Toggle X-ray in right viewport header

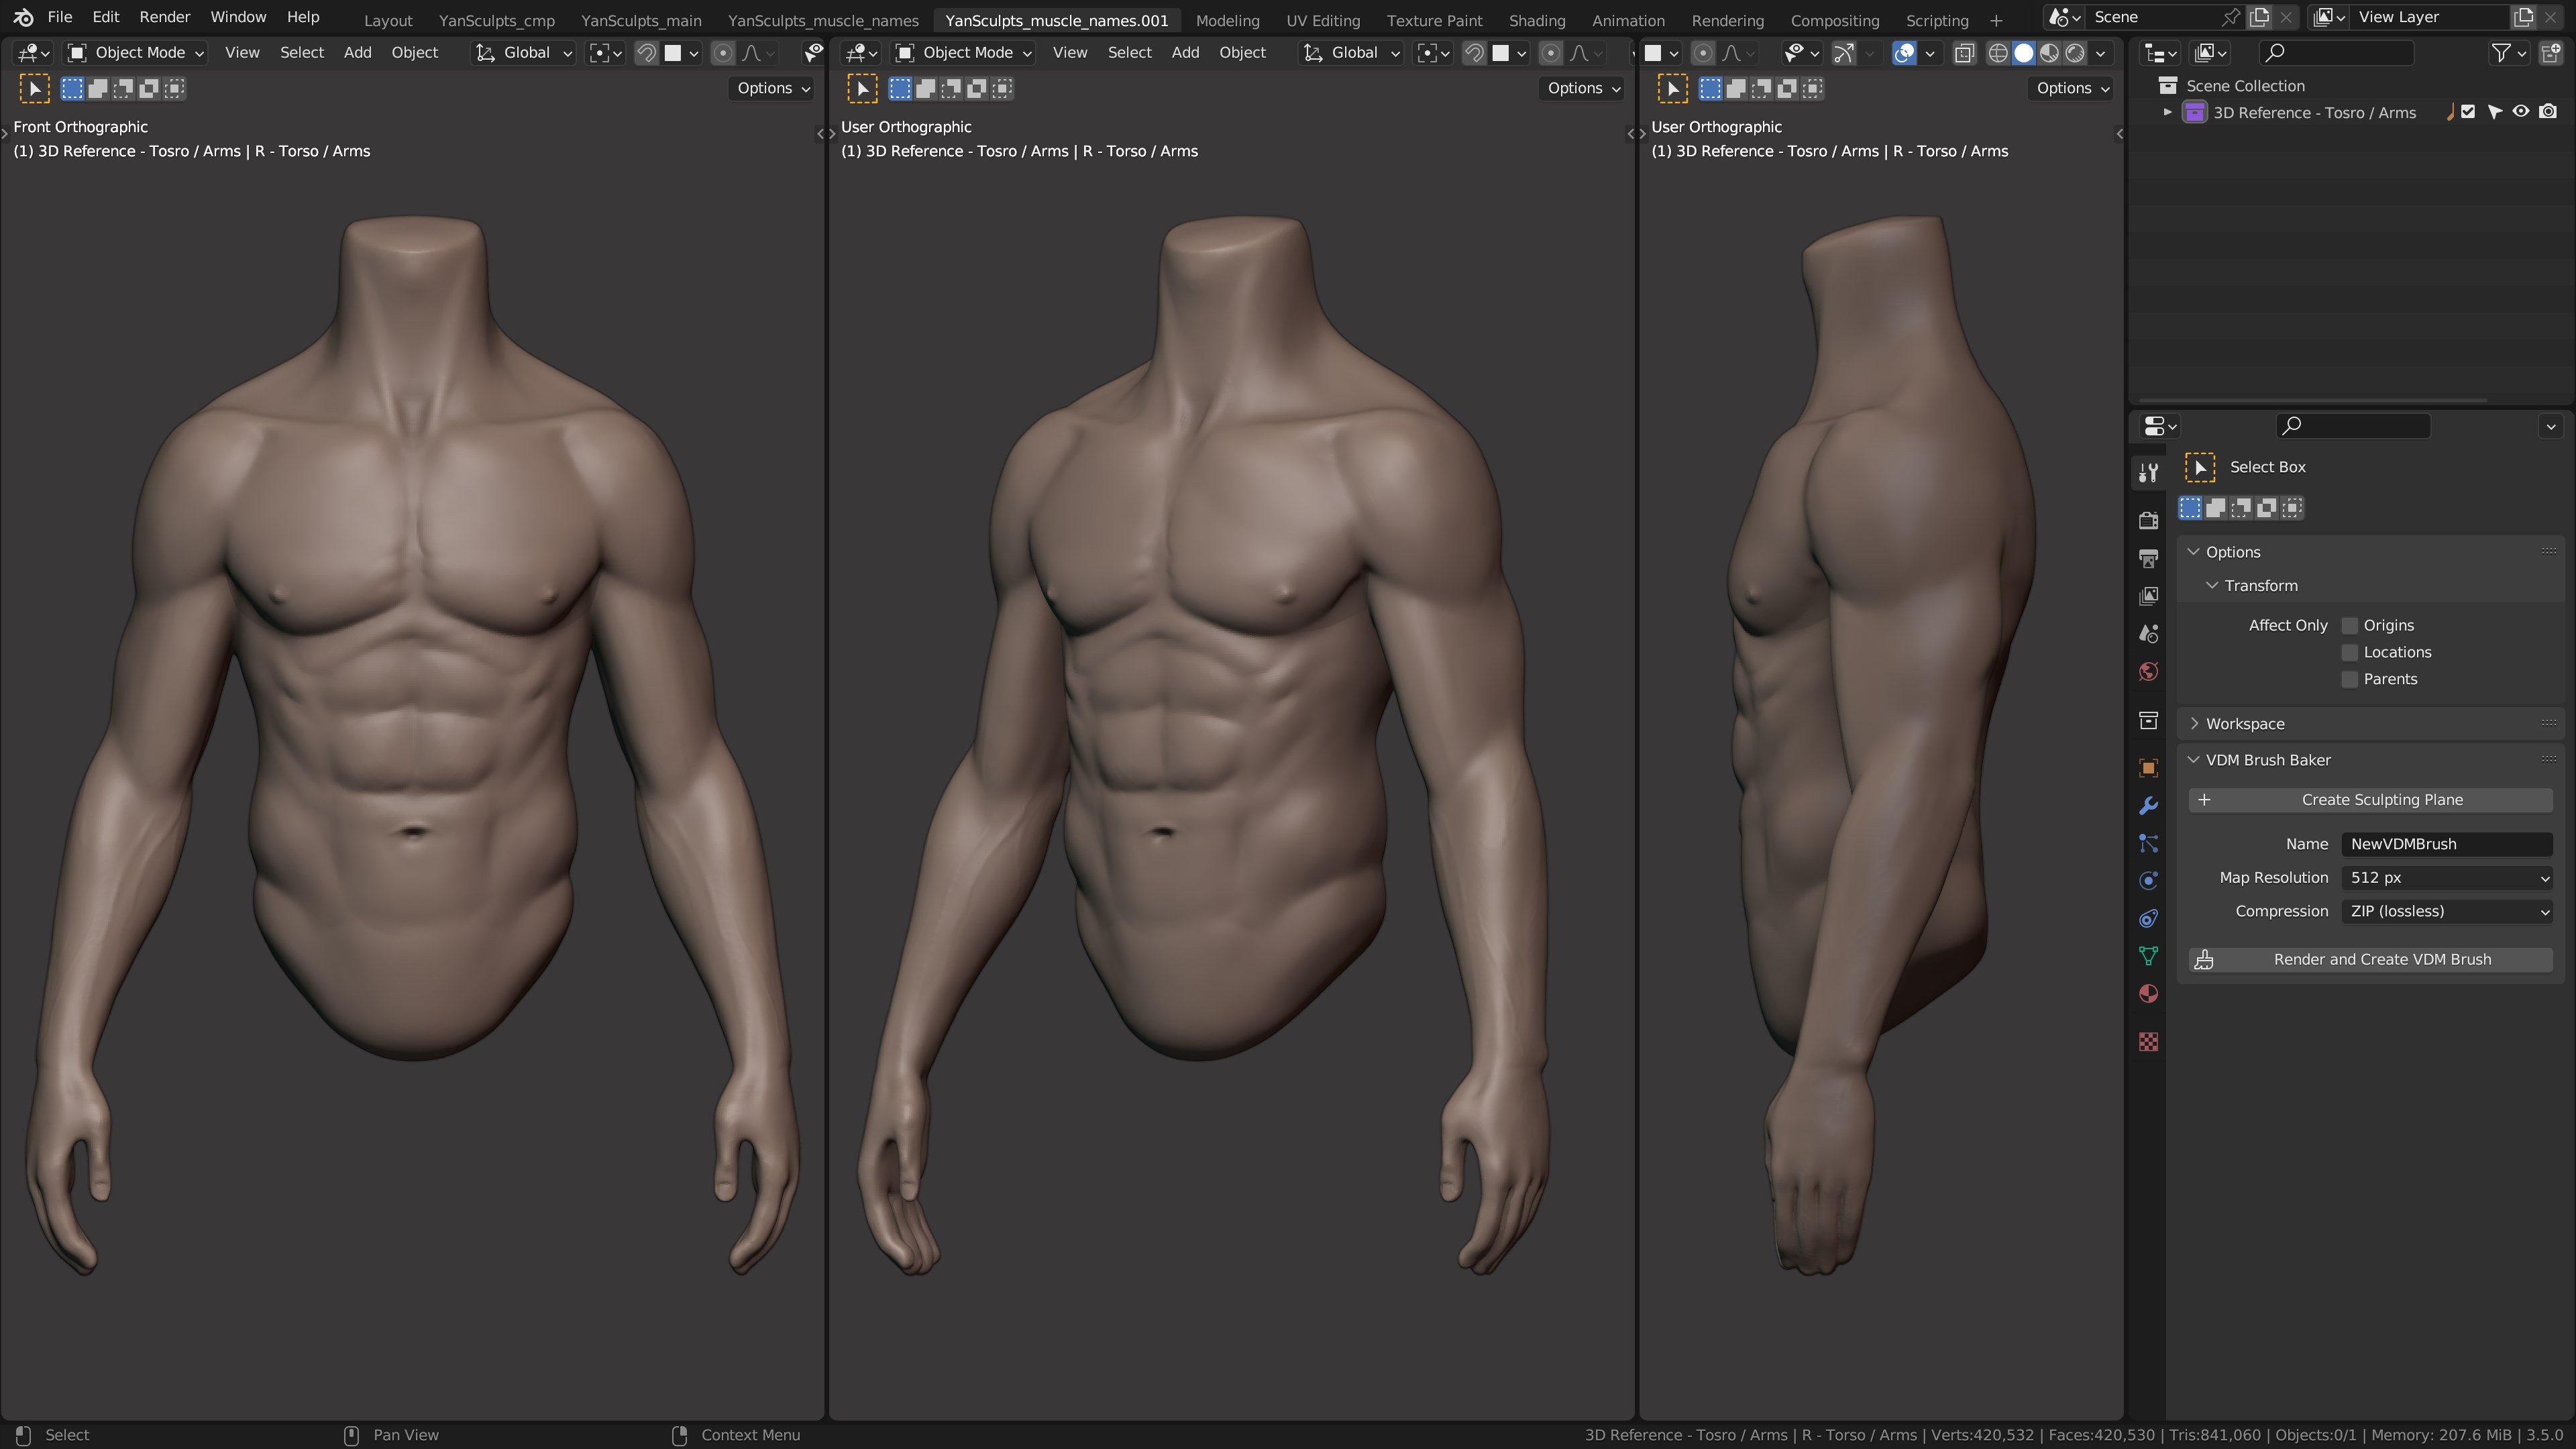click(x=1964, y=53)
